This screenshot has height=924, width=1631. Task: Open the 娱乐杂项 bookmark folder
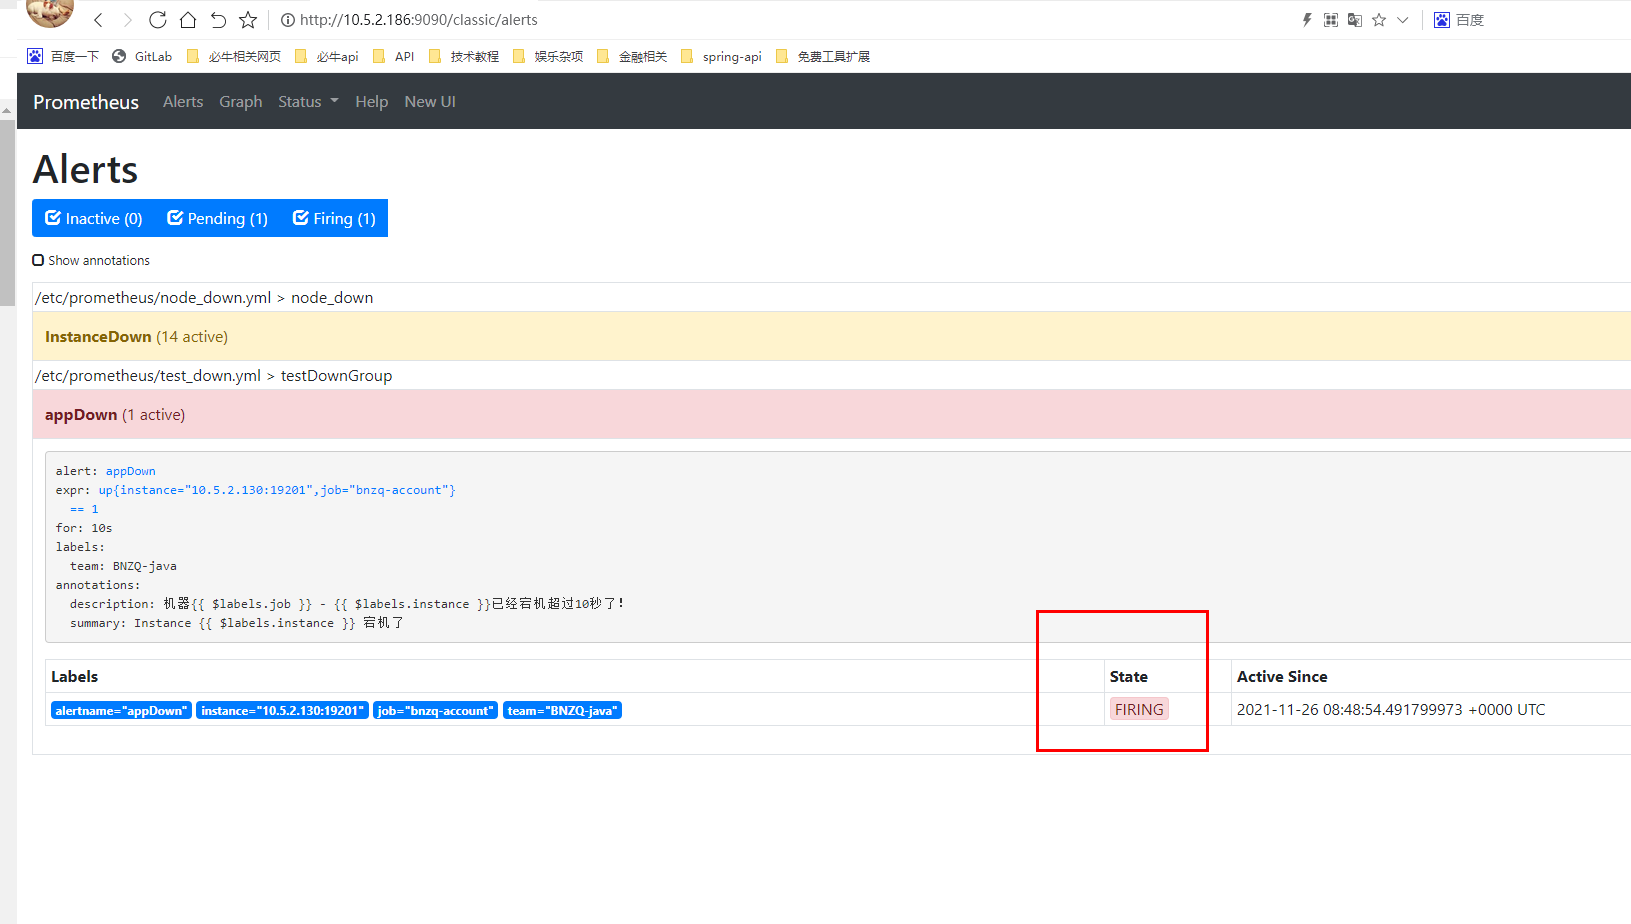coord(548,57)
